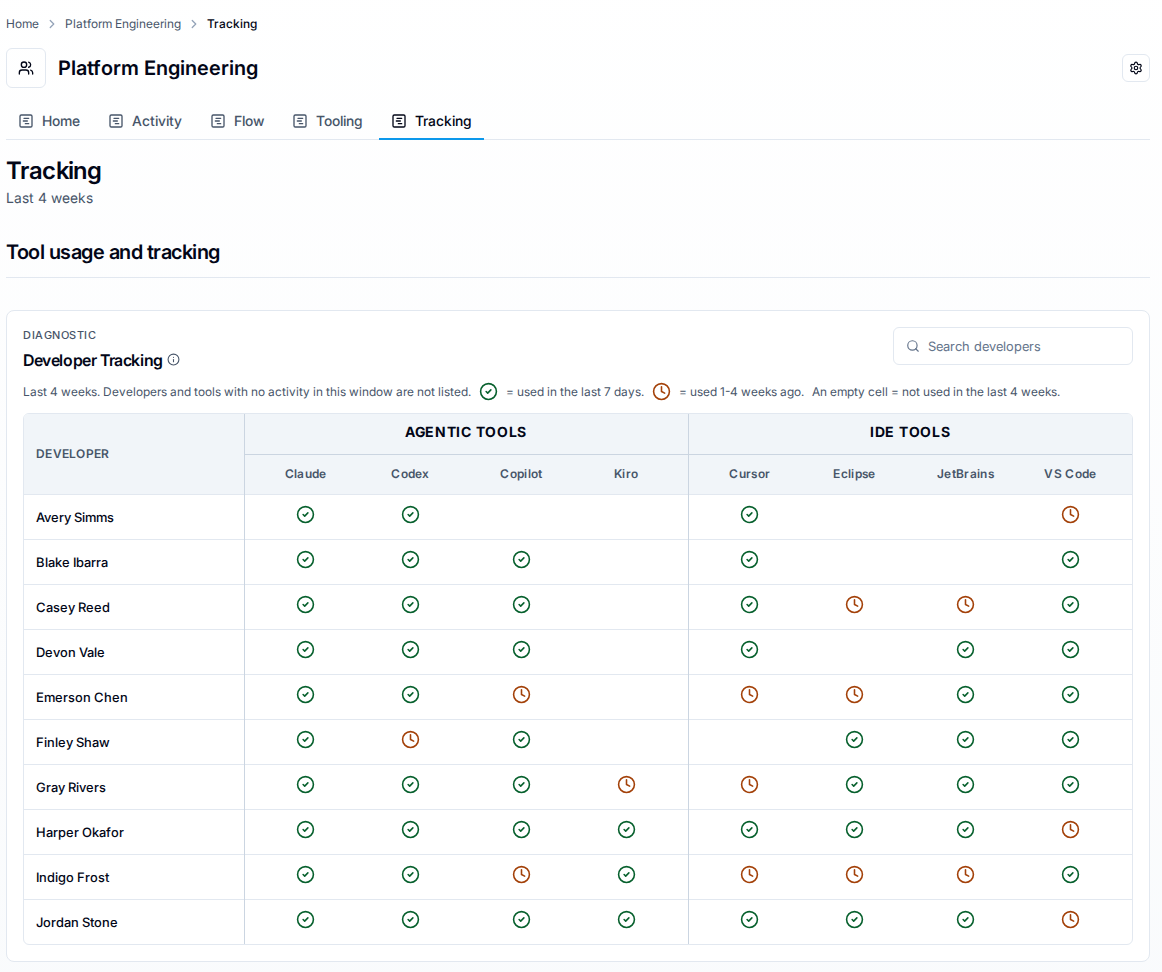Image resolution: width=1162 pixels, height=972 pixels.
Task: Focus the Search developers field
Action: click(x=1012, y=346)
